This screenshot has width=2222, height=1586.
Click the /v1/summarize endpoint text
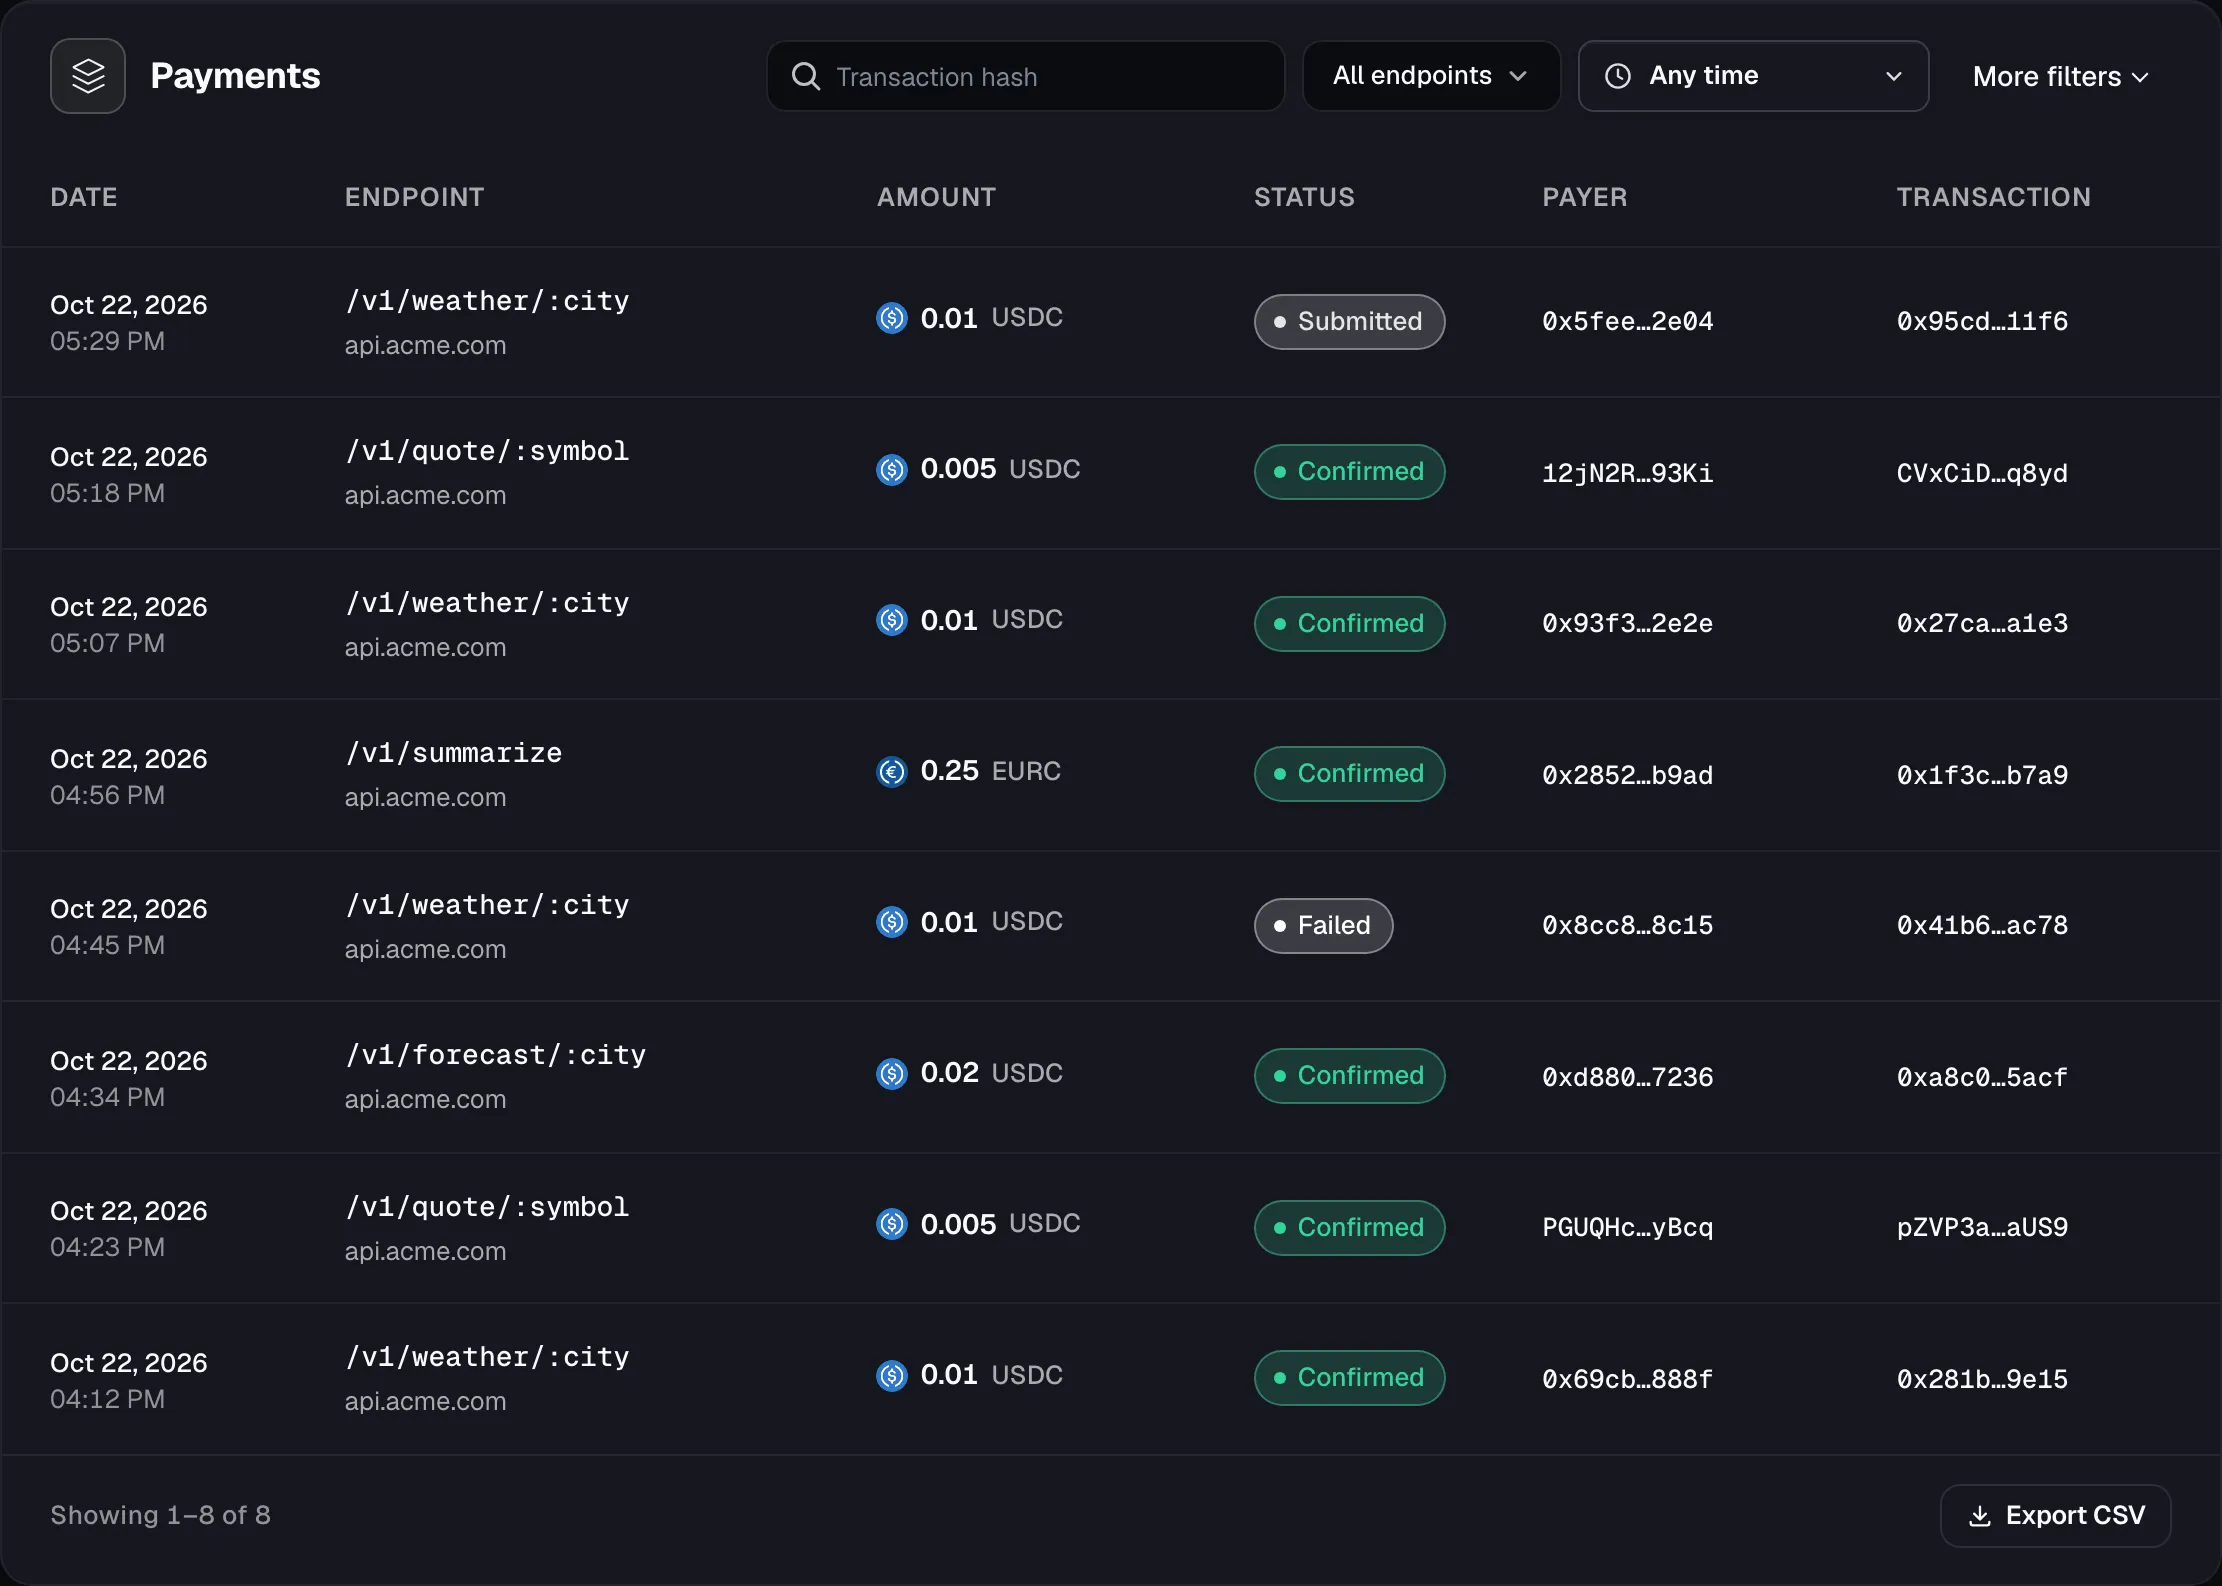click(x=453, y=753)
